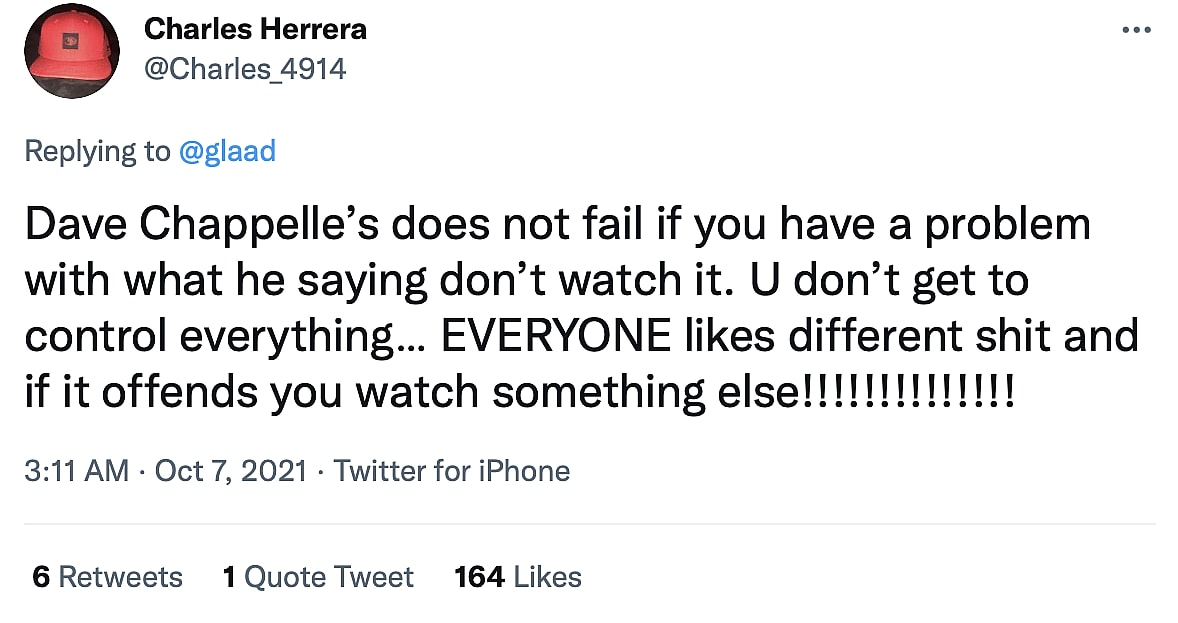This screenshot has height=623, width=1178.
Task: Open the three-dot more options menu
Action: click(x=1137, y=30)
